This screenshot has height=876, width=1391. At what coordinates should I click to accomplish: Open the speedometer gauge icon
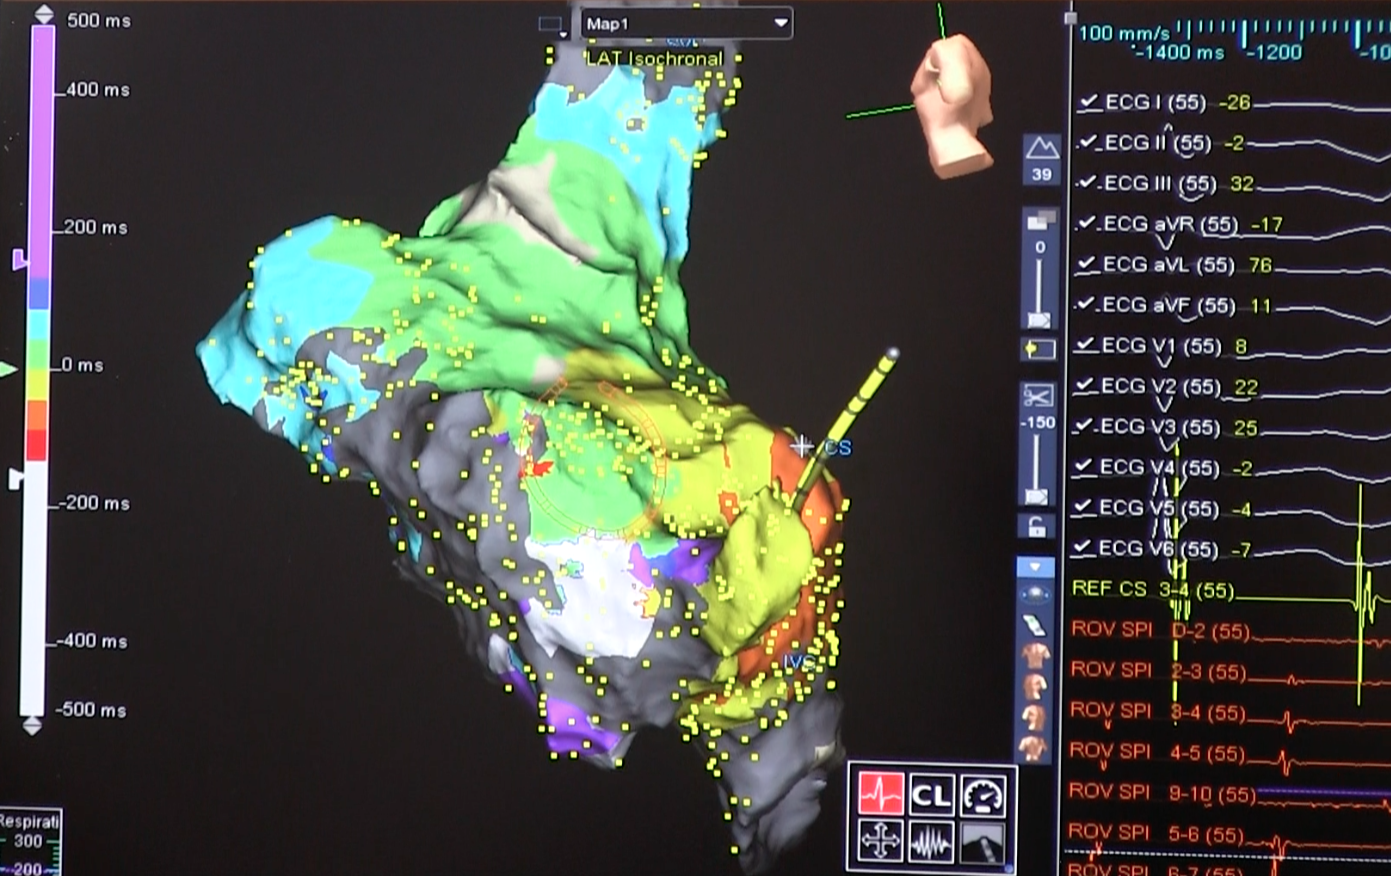pos(983,796)
